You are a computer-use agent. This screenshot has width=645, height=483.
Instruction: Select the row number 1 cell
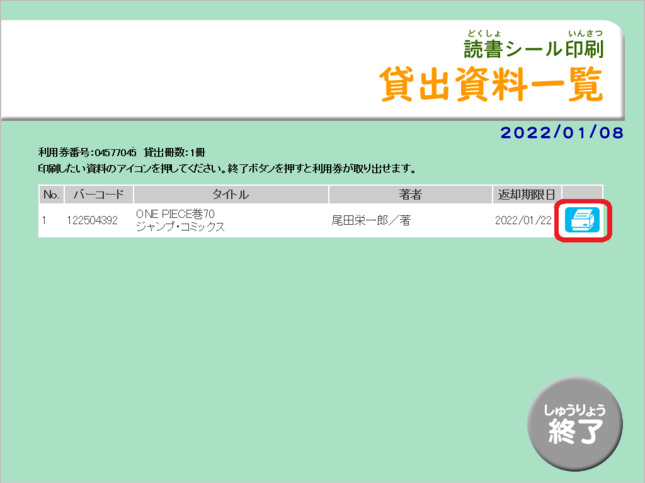coord(51,221)
